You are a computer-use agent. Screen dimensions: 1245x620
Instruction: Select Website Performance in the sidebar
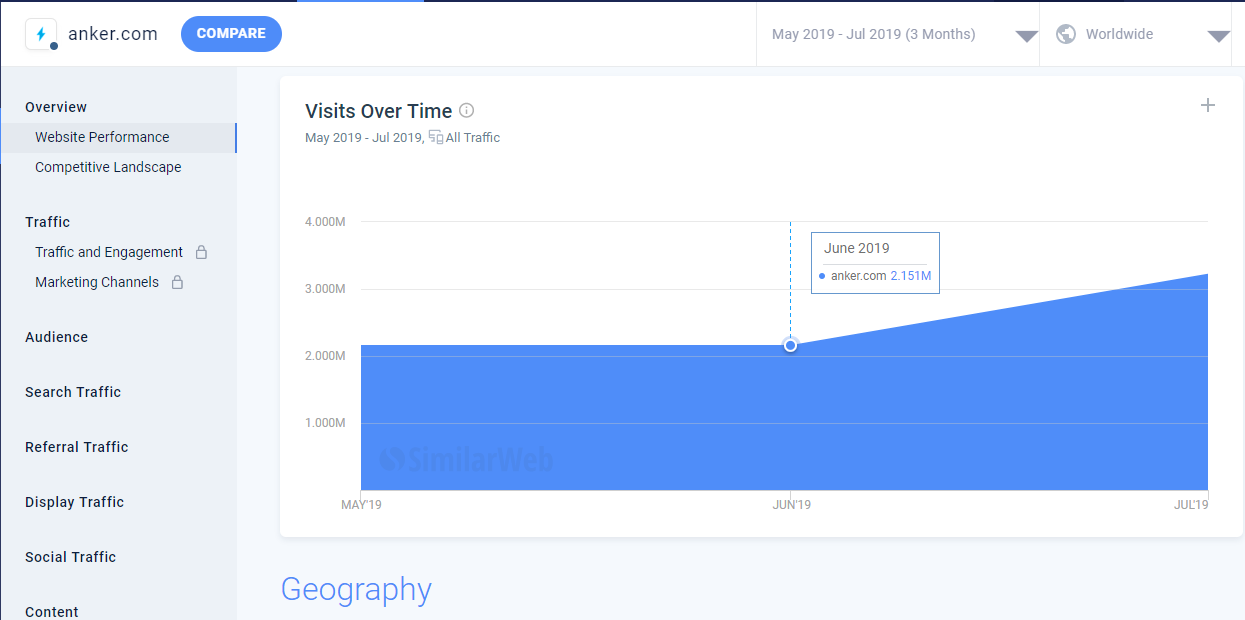[102, 137]
